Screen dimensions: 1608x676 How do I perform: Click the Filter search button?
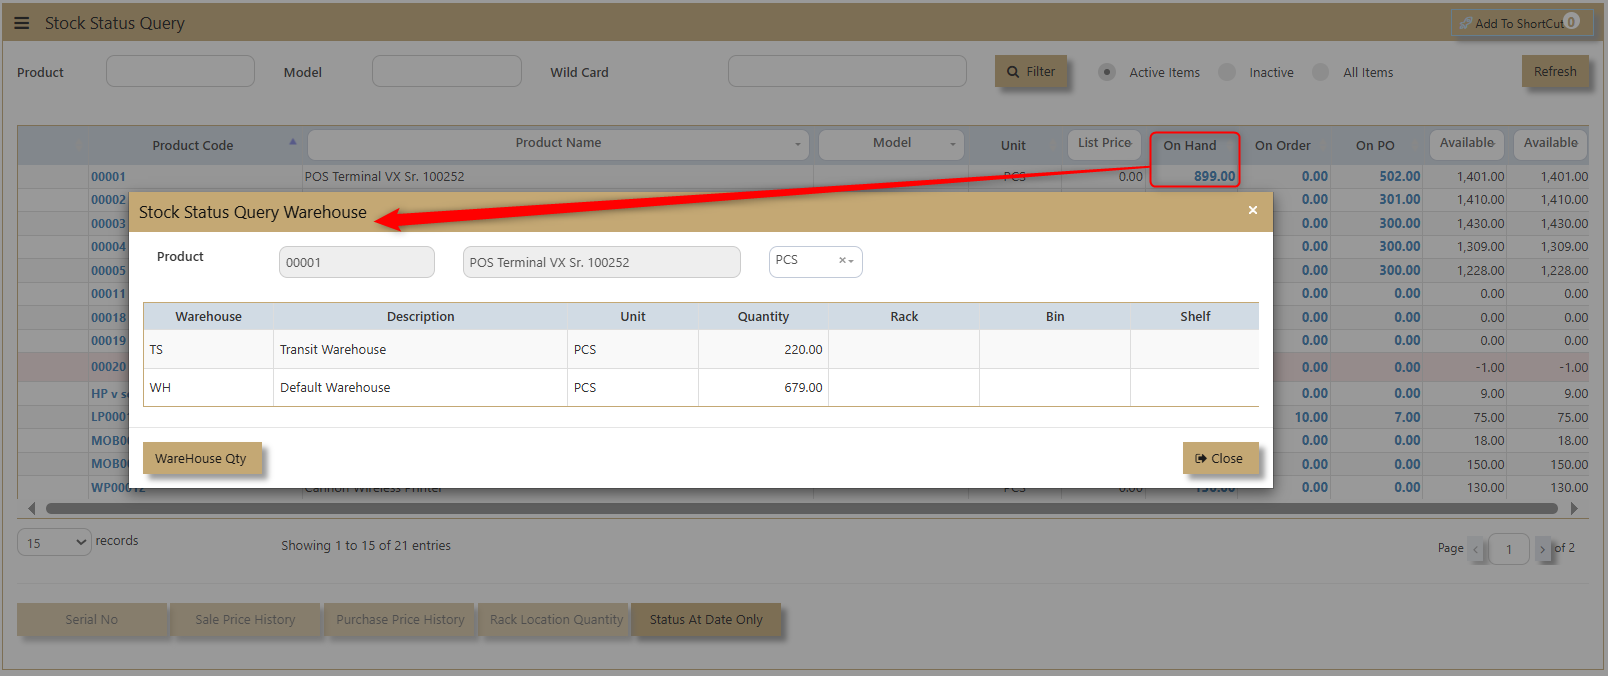1030,72
